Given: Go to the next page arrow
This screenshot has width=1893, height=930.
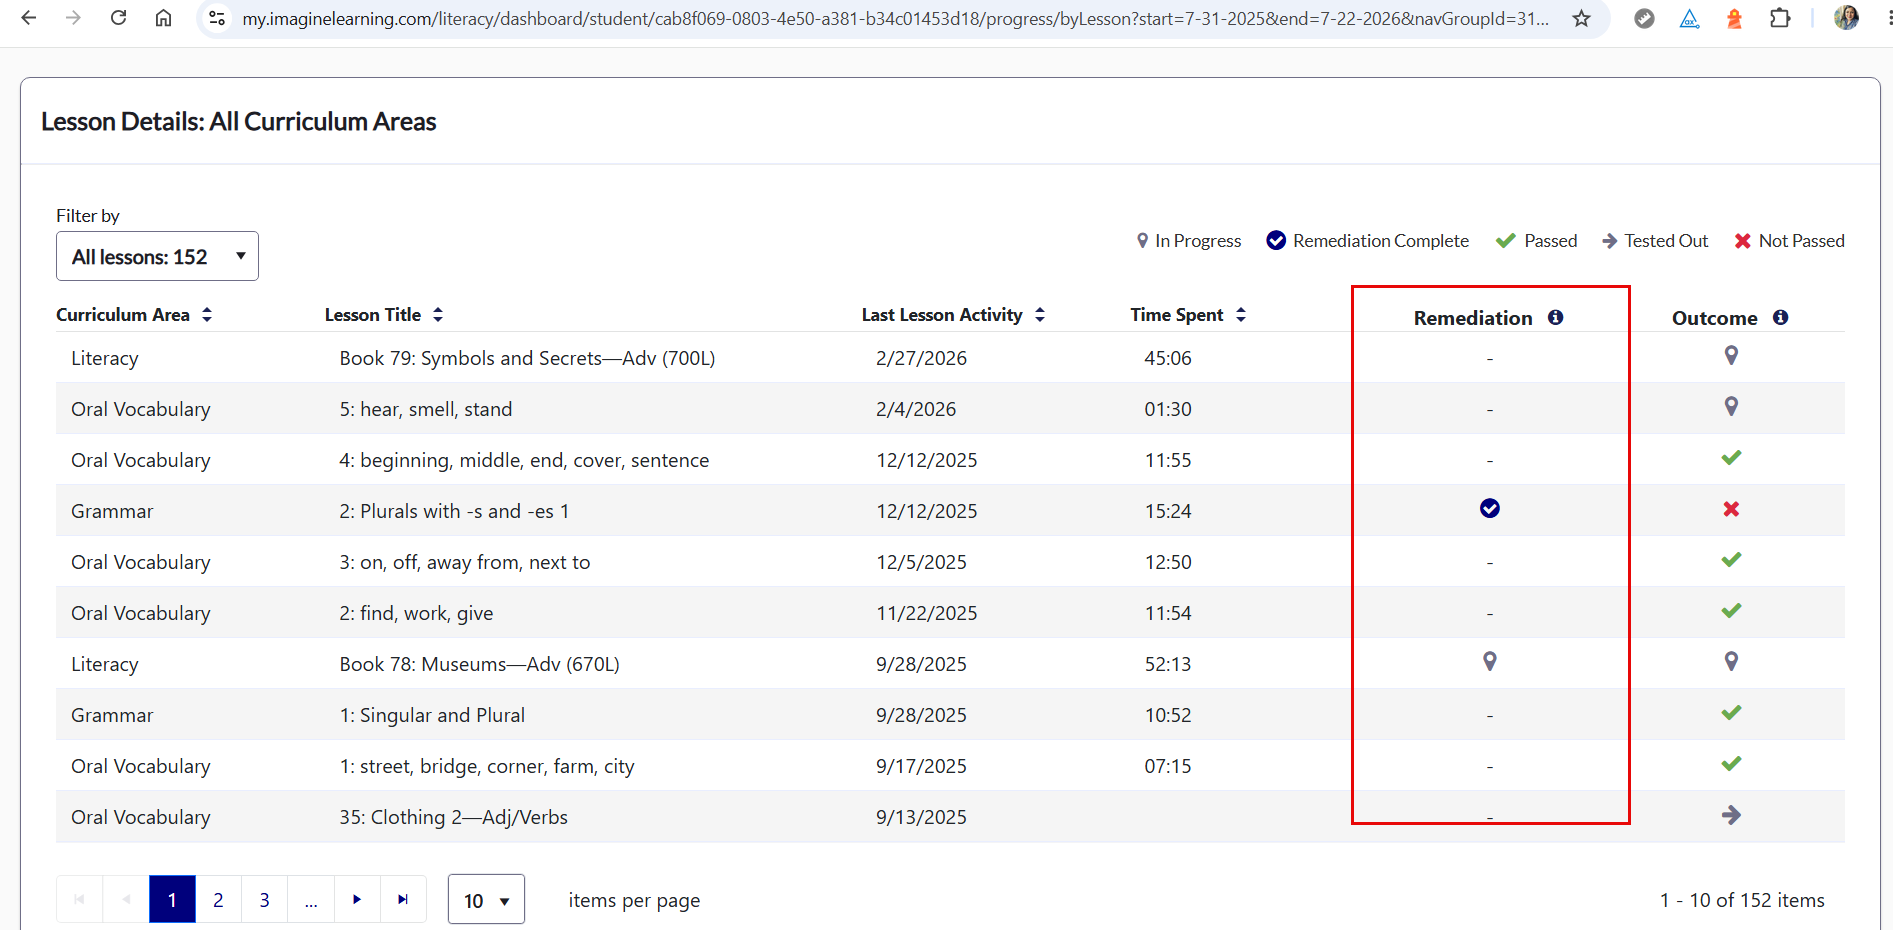Looking at the screenshot, I should tap(357, 900).
